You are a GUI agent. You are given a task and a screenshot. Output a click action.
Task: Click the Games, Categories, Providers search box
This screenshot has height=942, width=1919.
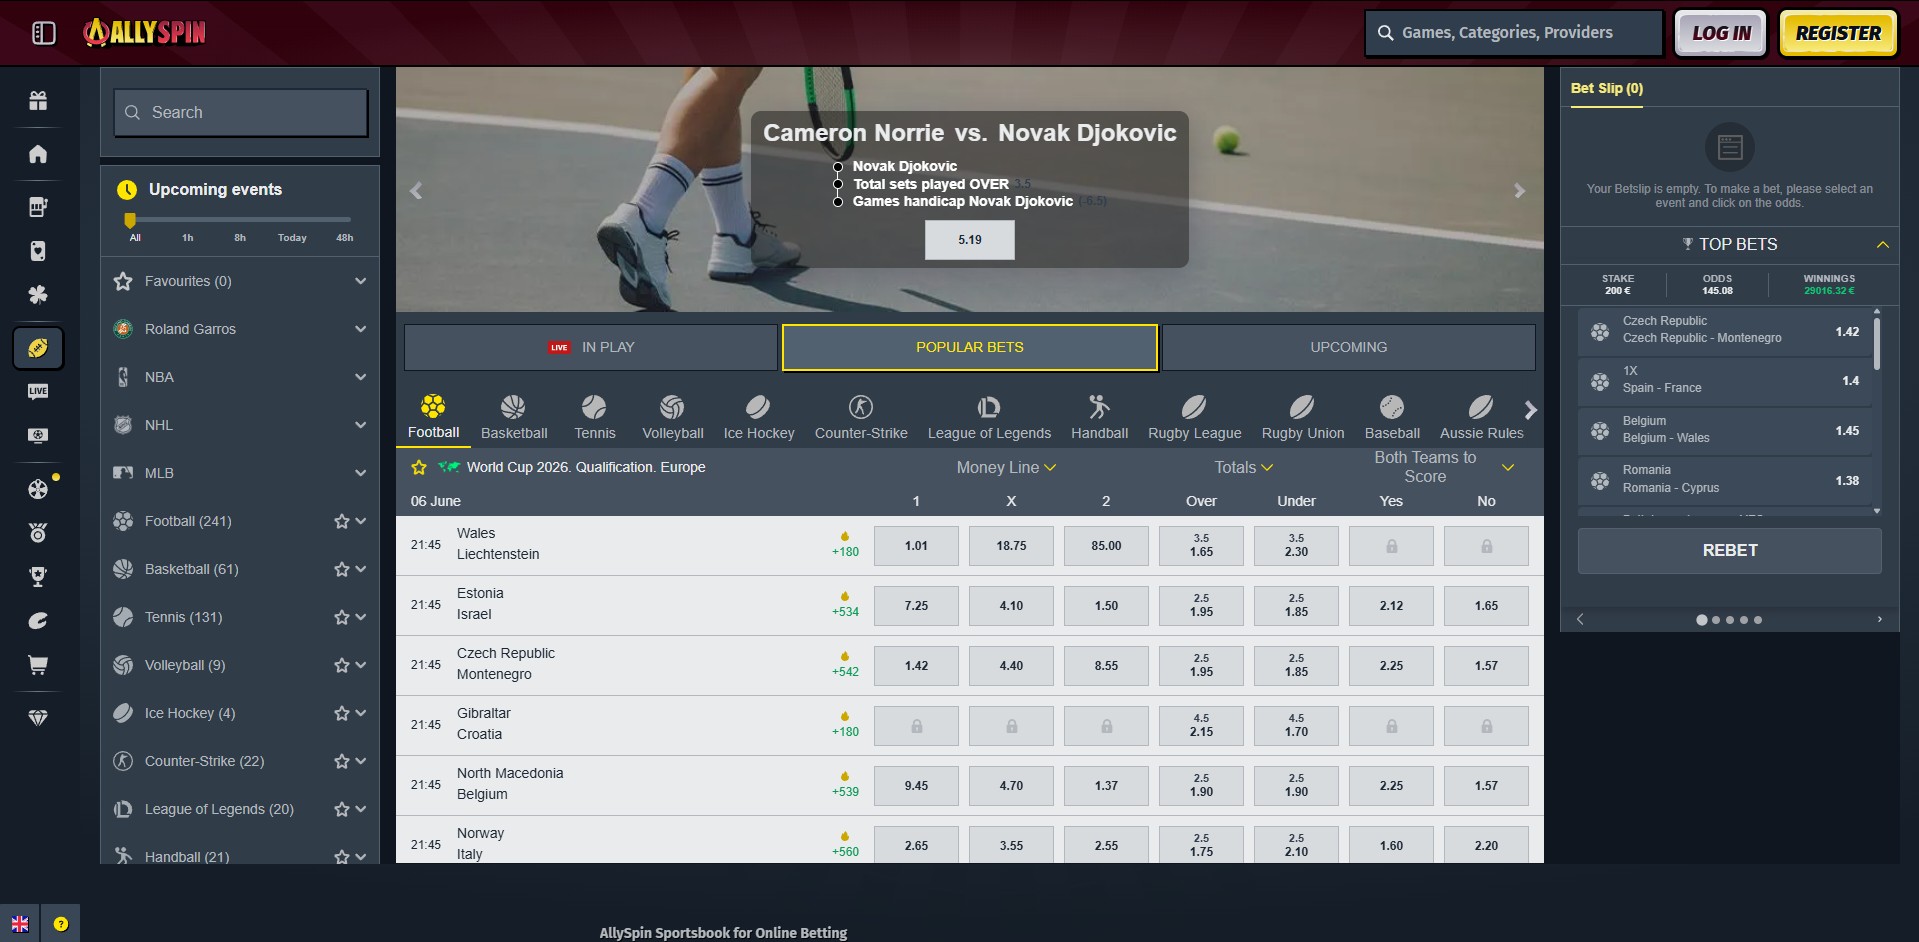(x=1514, y=33)
